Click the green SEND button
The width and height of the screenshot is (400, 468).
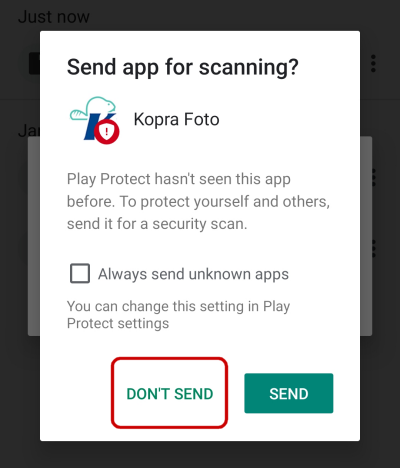click(x=289, y=393)
